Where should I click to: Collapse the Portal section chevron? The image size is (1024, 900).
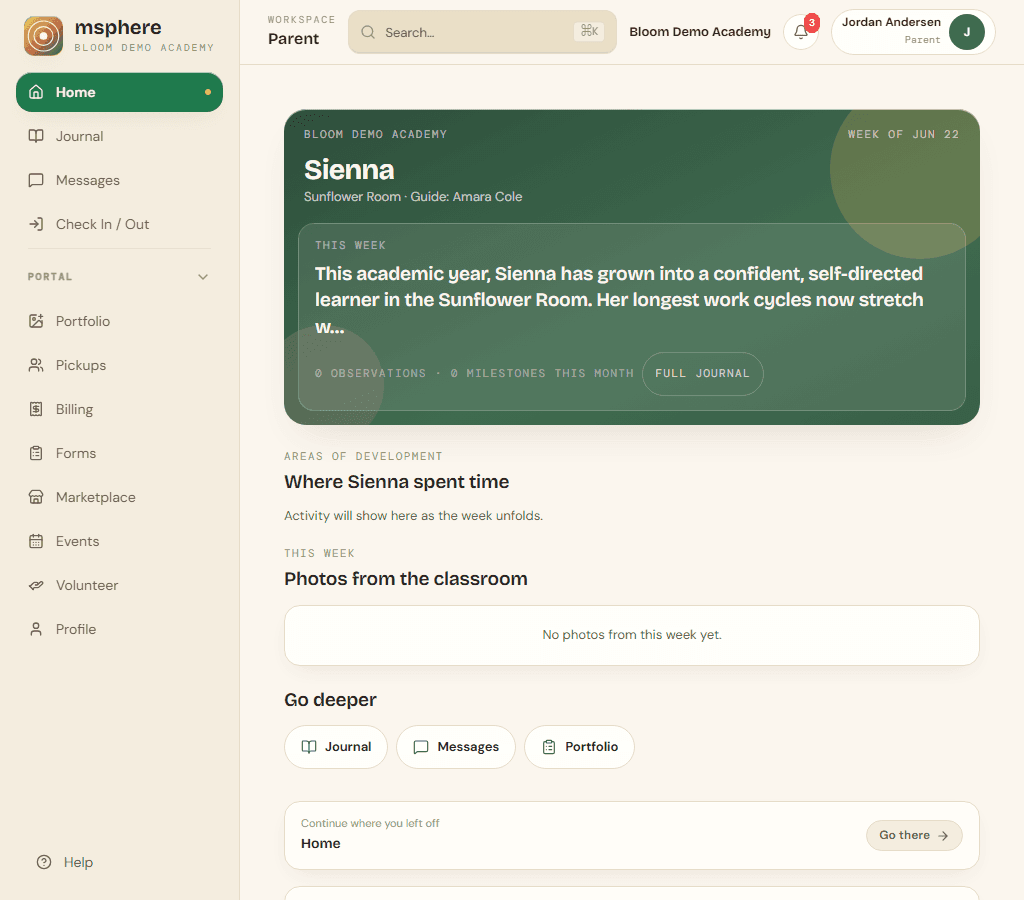(x=203, y=277)
